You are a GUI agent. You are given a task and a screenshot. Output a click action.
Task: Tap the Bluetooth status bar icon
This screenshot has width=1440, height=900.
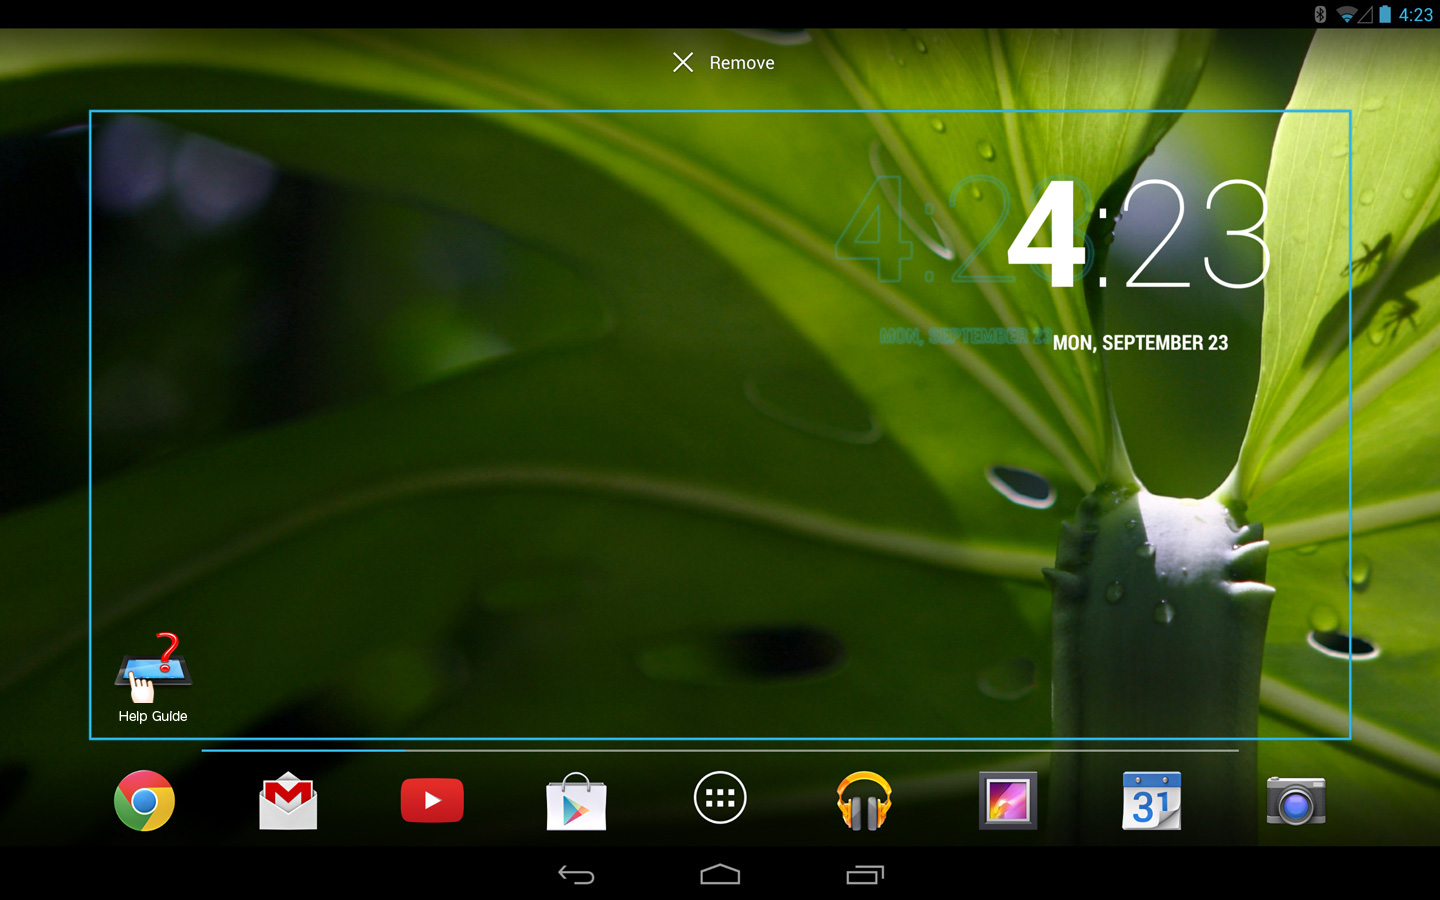(x=1320, y=14)
